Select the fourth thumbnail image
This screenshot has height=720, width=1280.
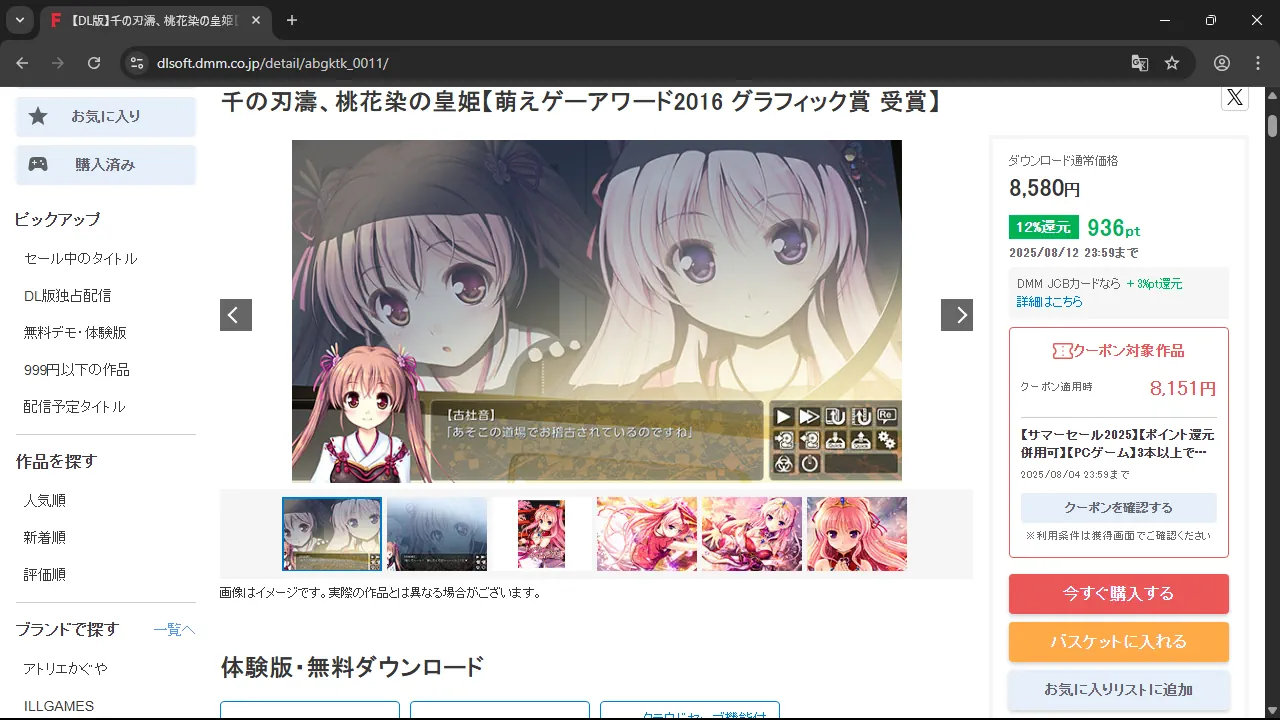pyautogui.click(x=647, y=534)
